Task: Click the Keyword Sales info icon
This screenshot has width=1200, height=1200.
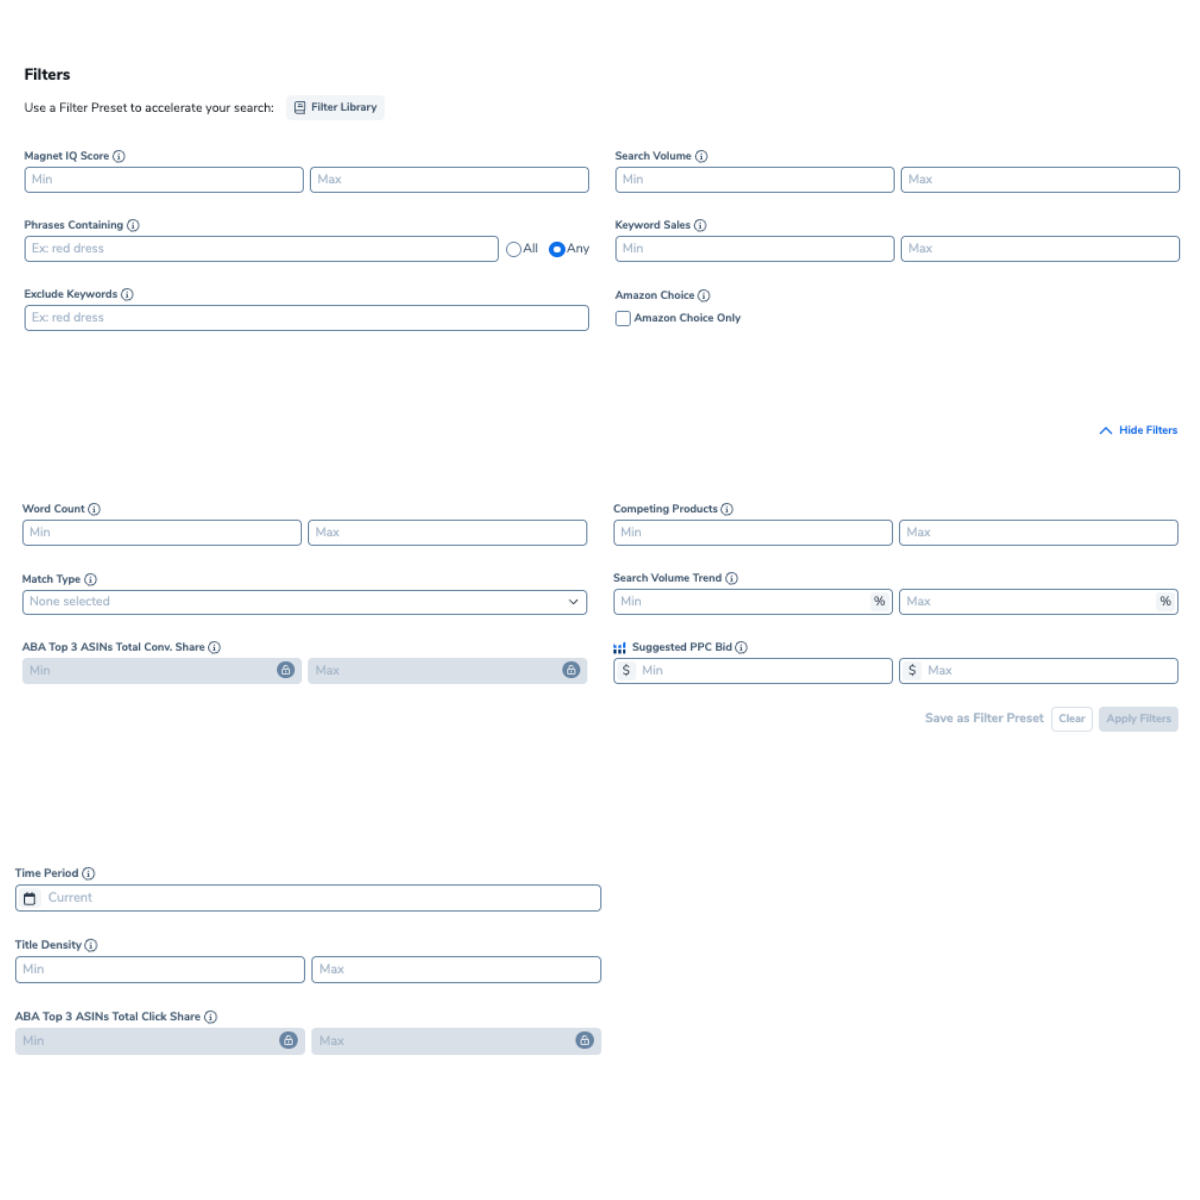Action: coord(700,225)
